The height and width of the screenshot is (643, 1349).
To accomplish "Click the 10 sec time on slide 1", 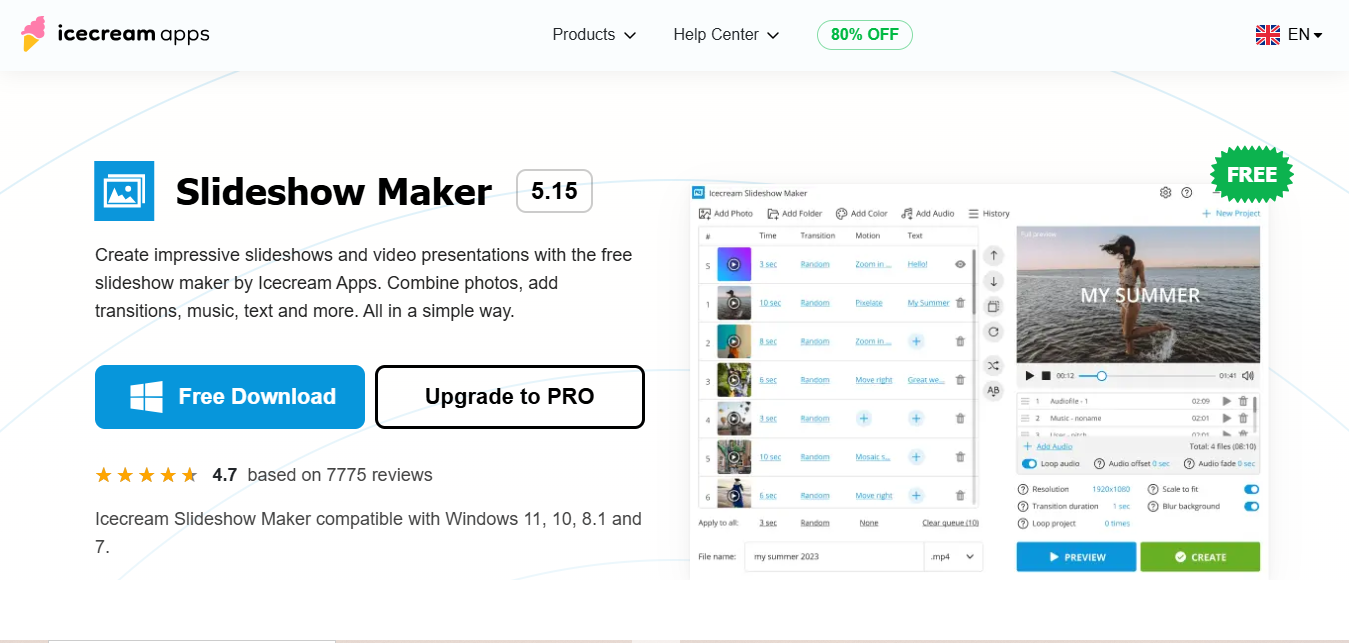I will pos(770,303).
